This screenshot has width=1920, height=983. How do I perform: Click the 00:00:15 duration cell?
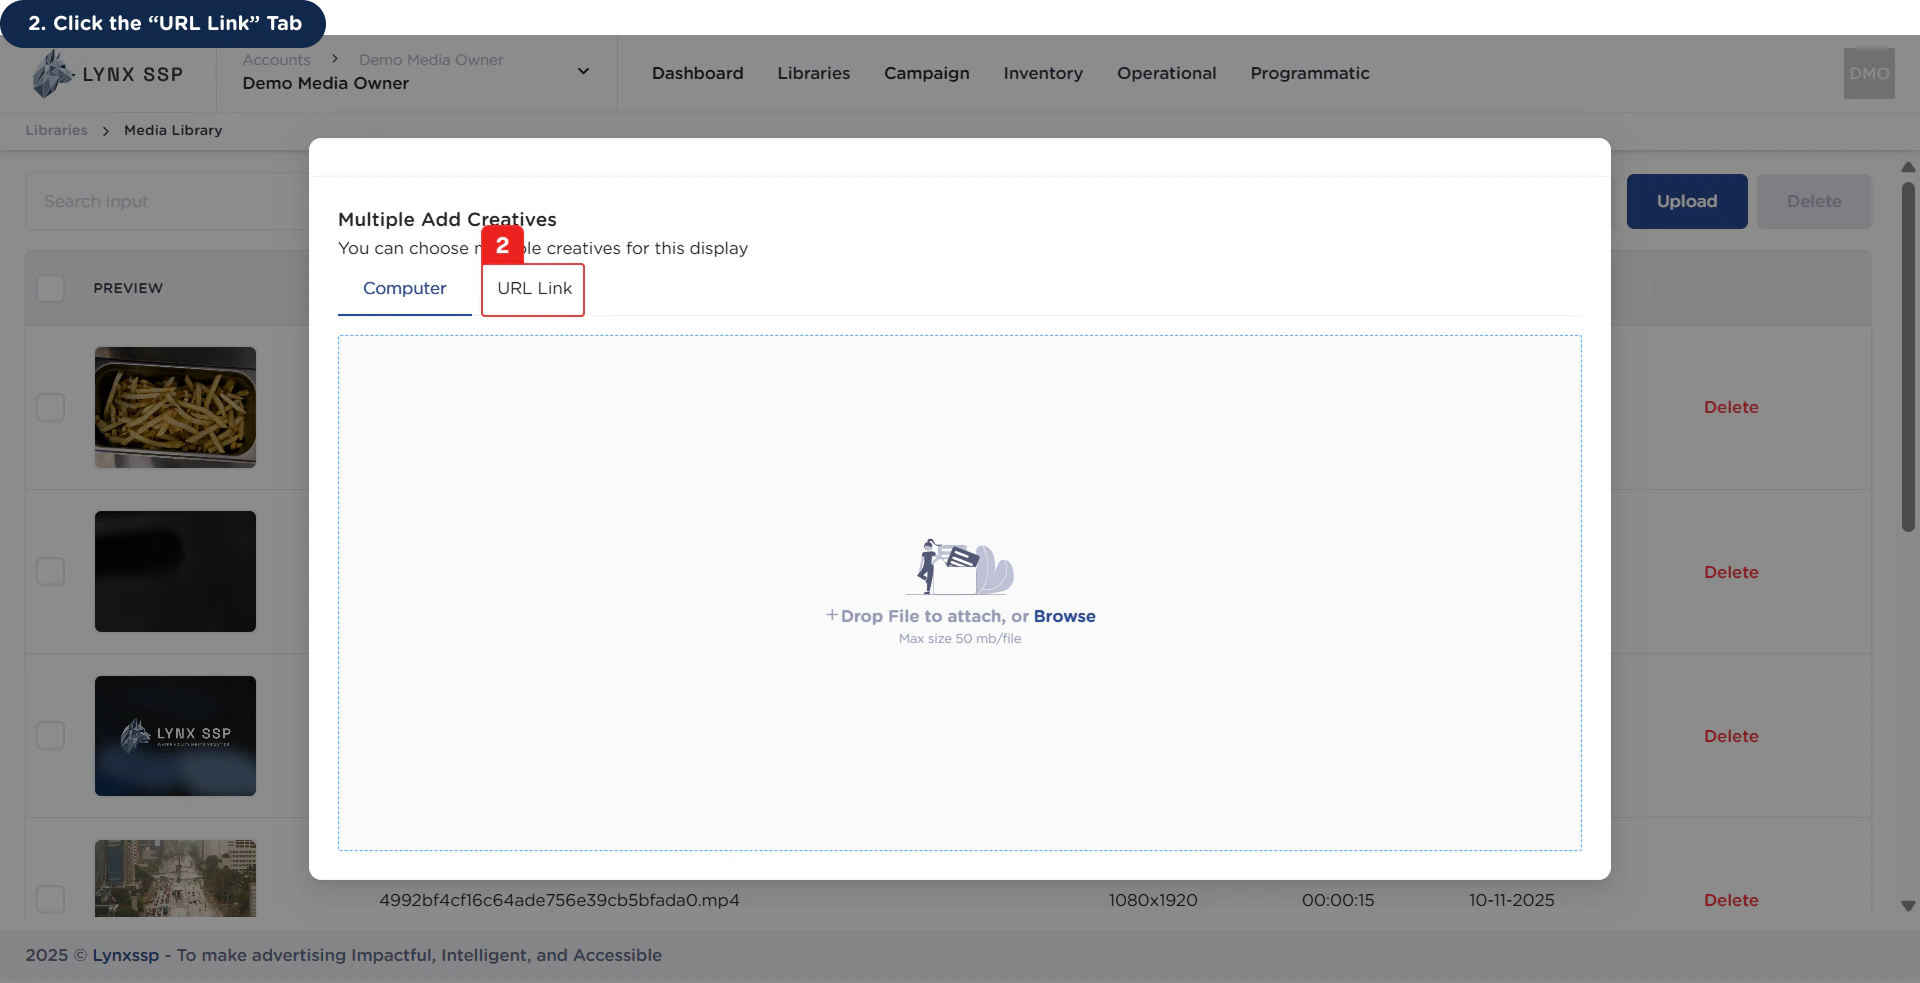pos(1337,900)
